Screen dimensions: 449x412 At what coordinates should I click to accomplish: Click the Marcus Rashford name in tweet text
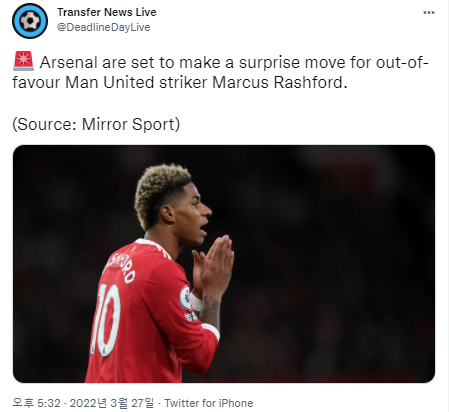click(279, 83)
